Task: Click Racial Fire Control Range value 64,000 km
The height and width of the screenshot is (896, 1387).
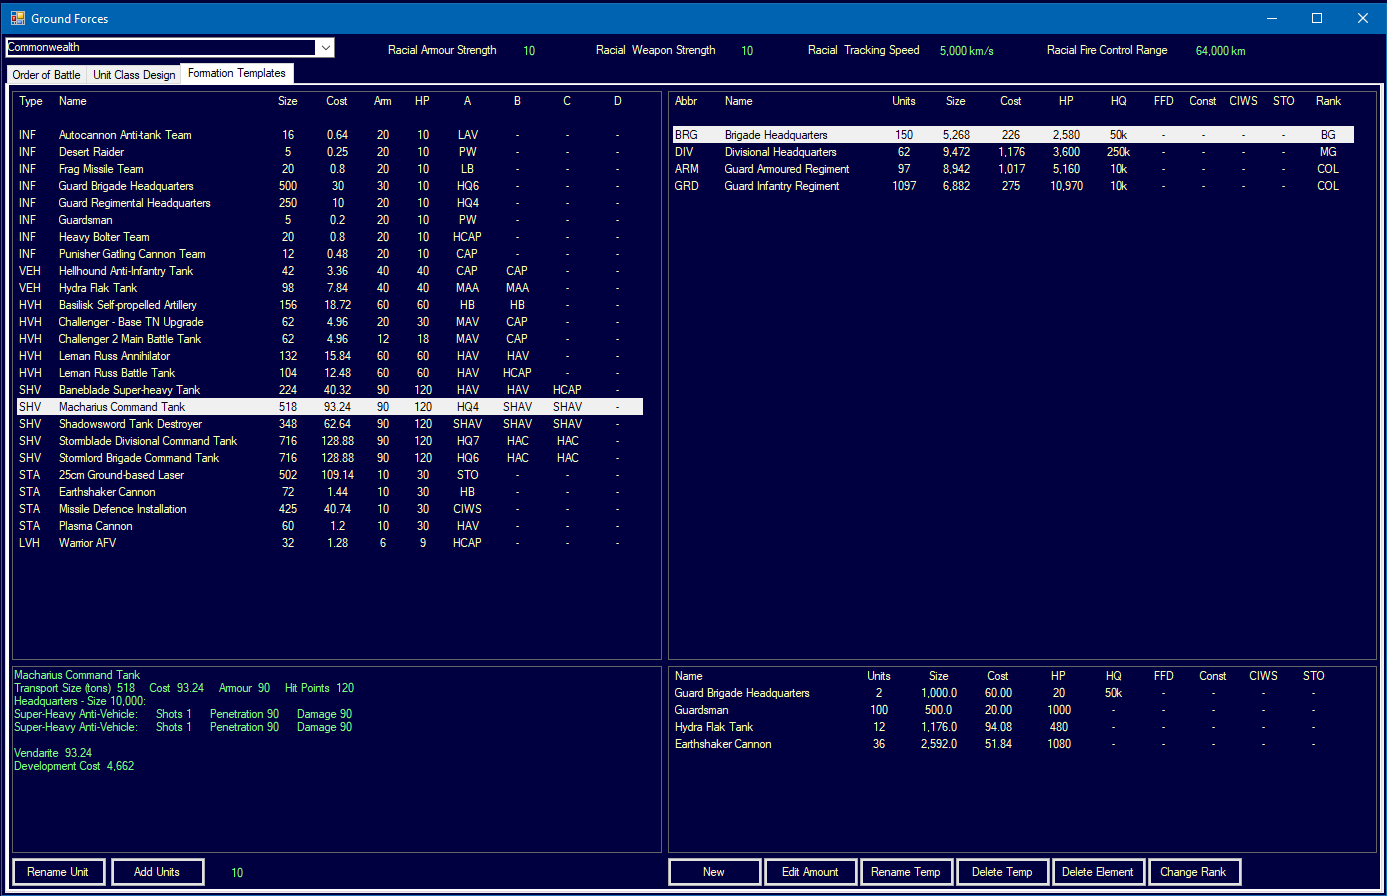Action: 1221,50
